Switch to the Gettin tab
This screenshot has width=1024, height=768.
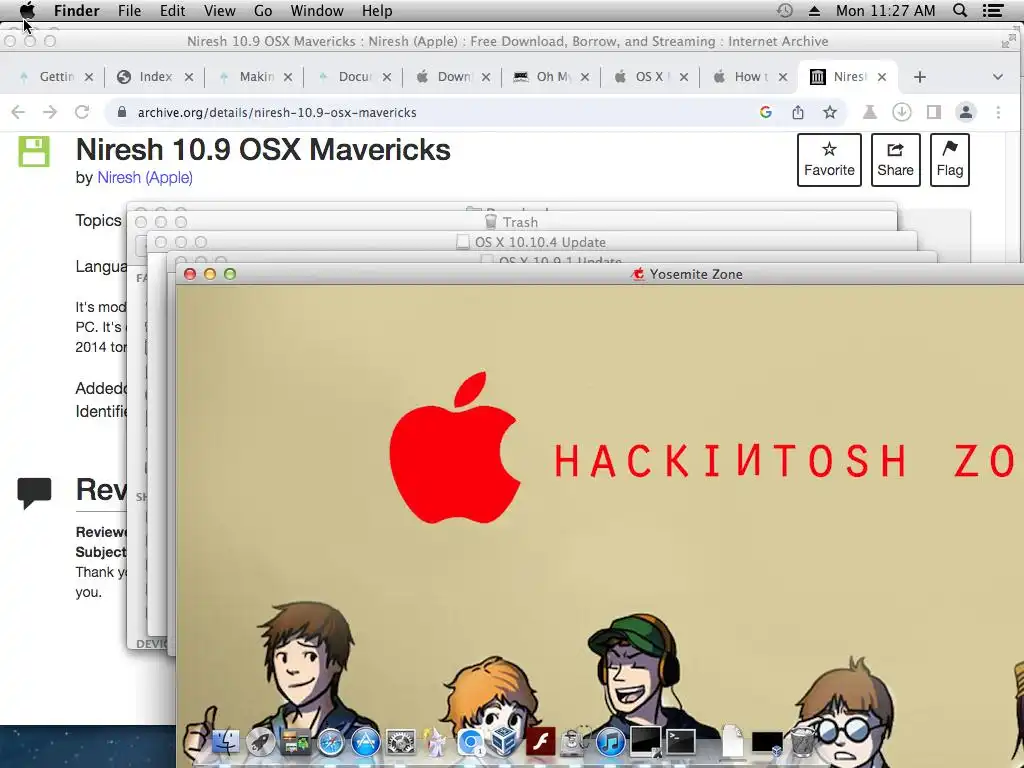click(x=56, y=77)
